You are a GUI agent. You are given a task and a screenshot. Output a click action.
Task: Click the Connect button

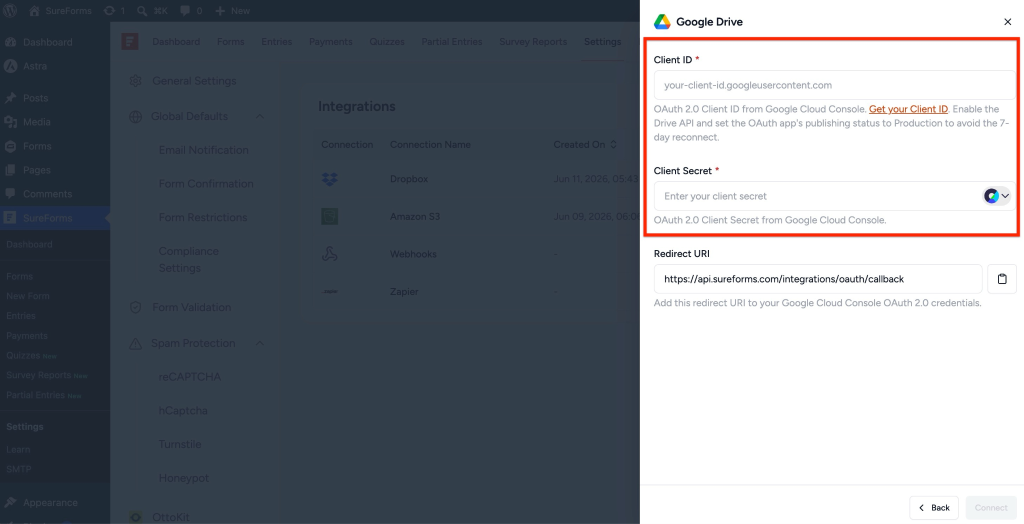(x=991, y=508)
